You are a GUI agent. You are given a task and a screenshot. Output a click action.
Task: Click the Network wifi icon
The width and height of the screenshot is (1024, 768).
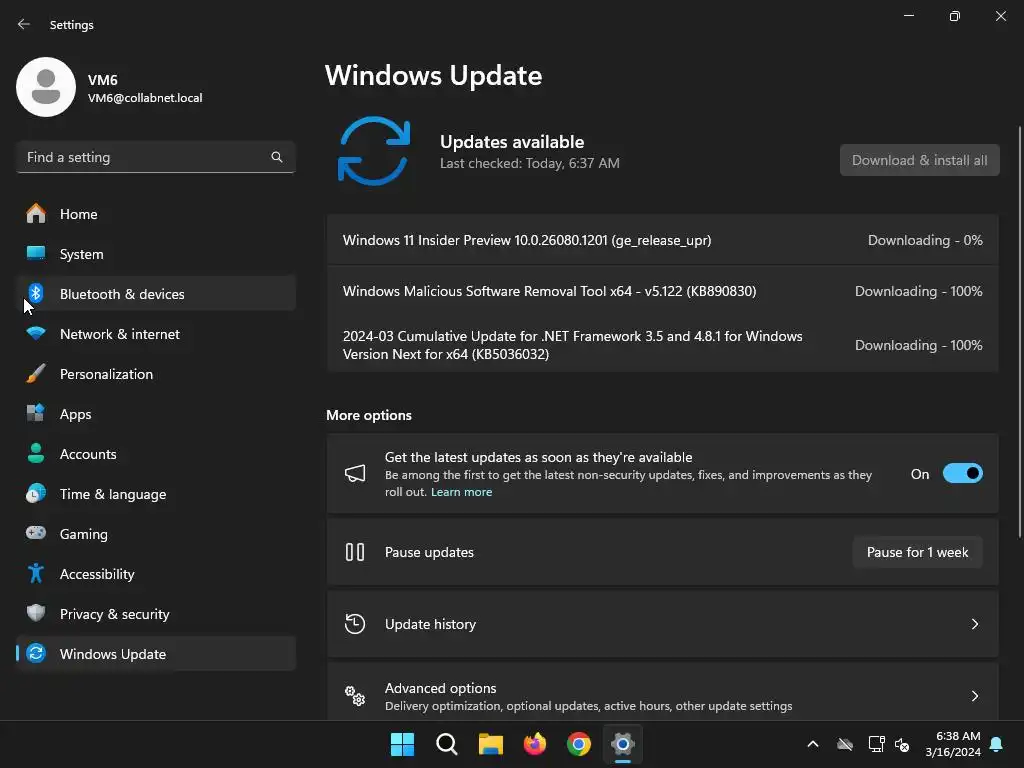coord(36,334)
